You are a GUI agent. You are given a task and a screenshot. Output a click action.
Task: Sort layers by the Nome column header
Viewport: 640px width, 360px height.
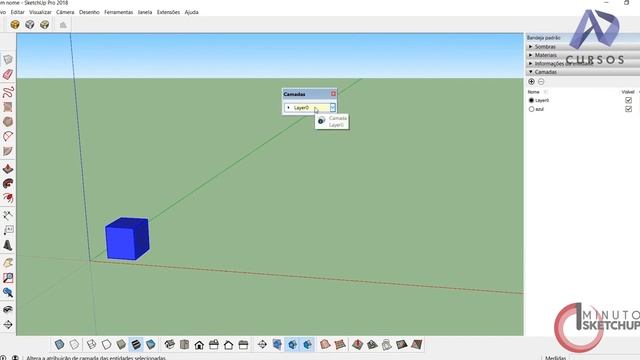click(533, 92)
